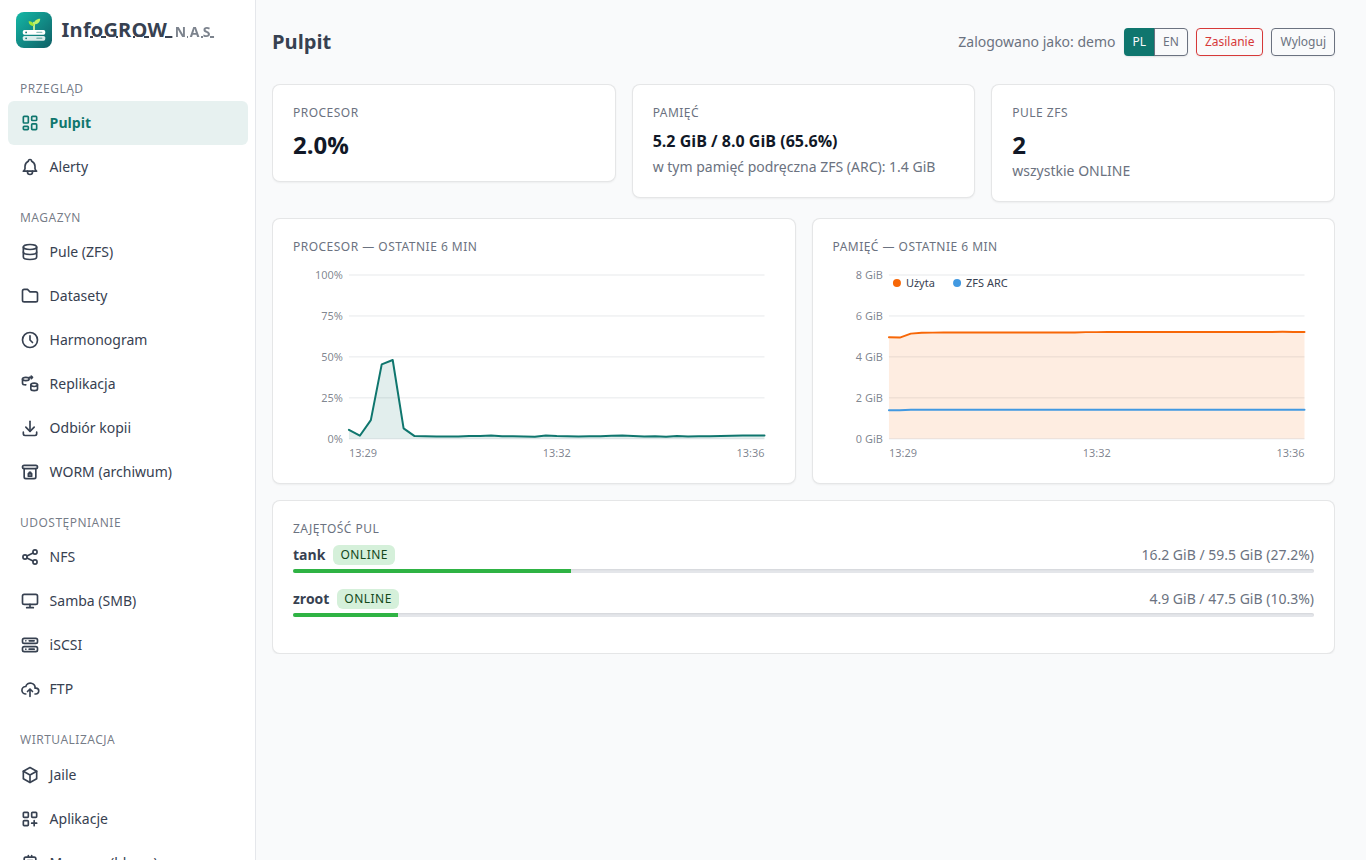Click the tank ONLINE status badge
The width and height of the screenshot is (1366, 860).
(364, 554)
